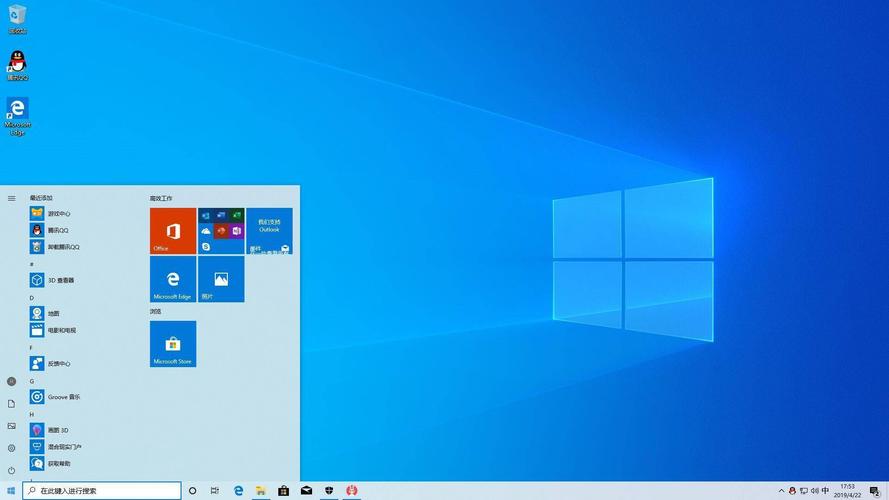
Task: Open Task View on the taskbar
Action: [x=215, y=491]
